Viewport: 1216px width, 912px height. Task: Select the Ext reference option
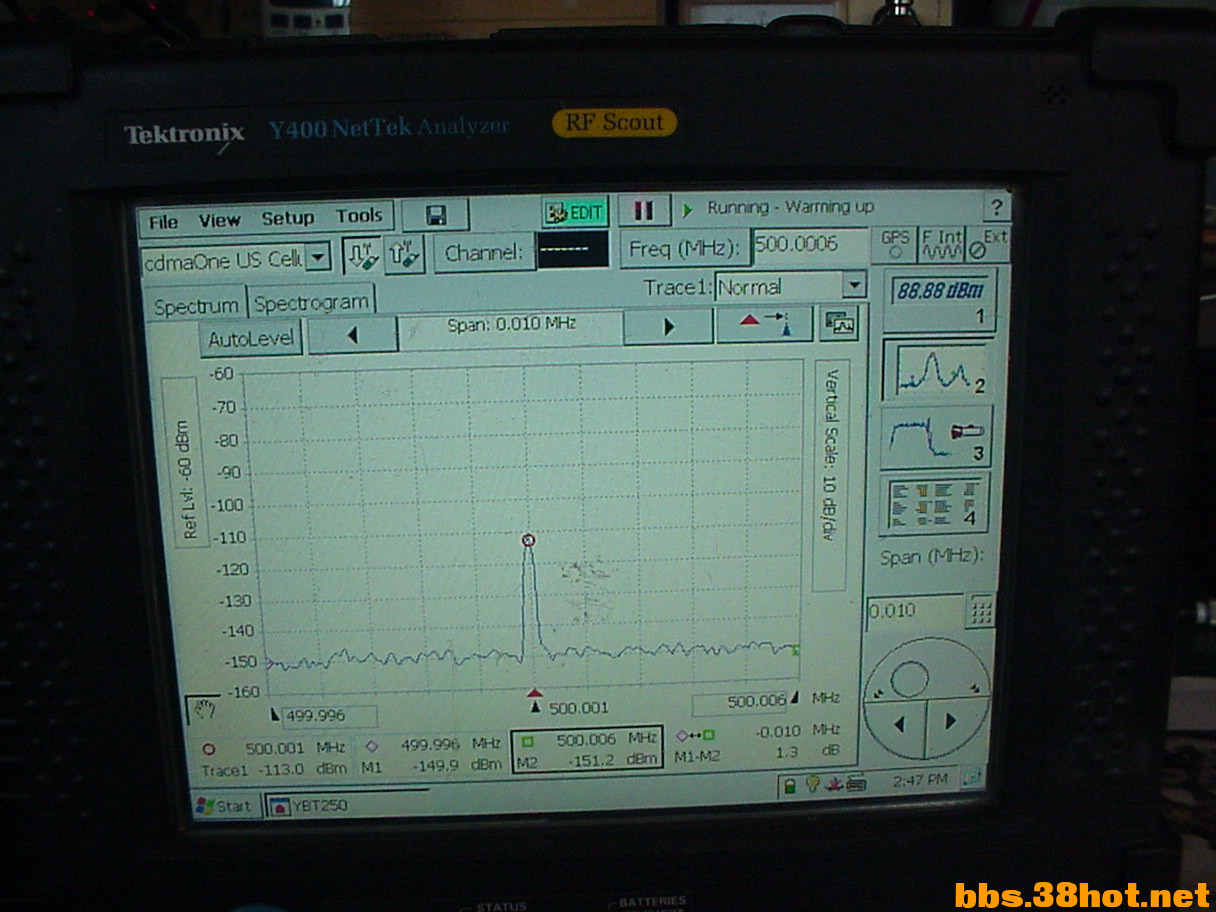pyautogui.click(x=988, y=243)
